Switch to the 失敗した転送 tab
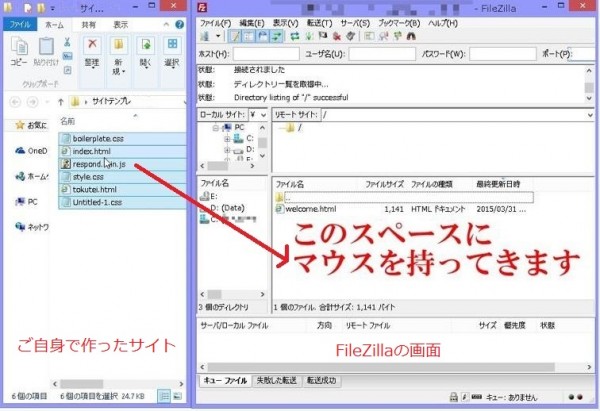 click(x=277, y=380)
